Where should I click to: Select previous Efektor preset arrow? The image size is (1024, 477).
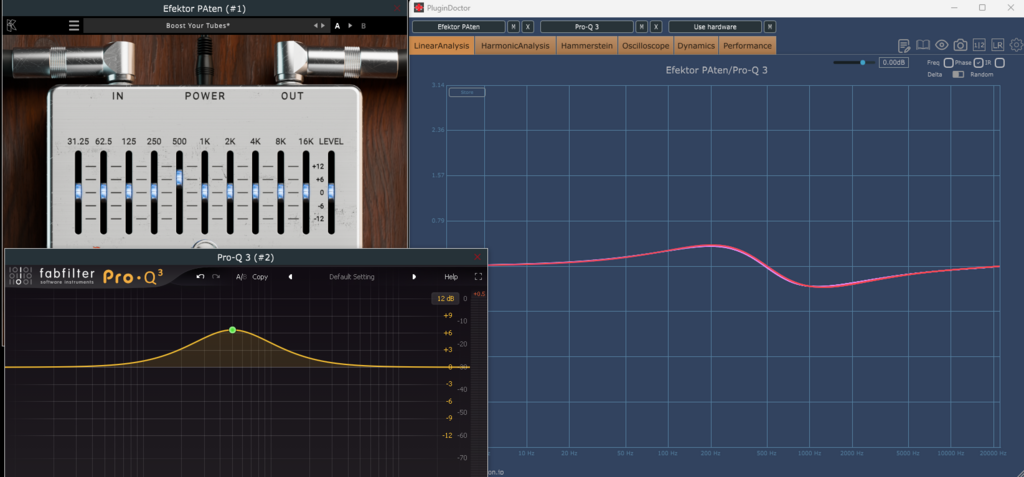pyautogui.click(x=315, y=25)
